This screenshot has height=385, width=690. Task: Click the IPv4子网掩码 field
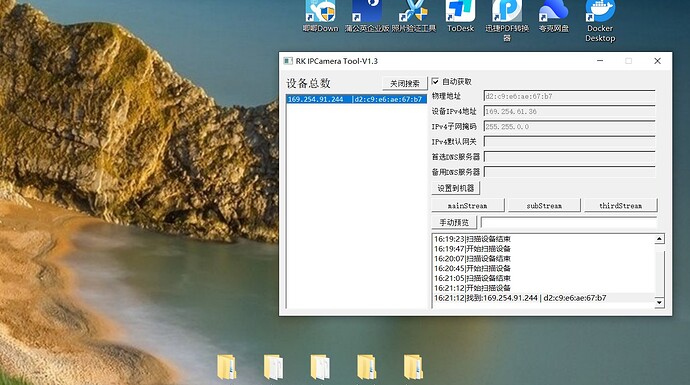click(569, 127)
